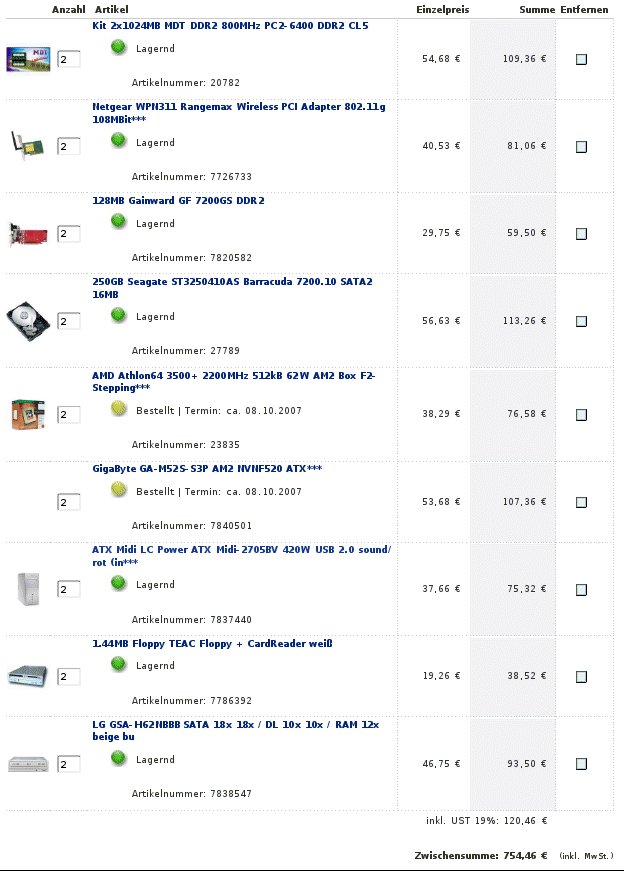The height and width of the screenshot is (871, 624).
Task: Tick the Entfernen box for LG GSA-H62NBBB
Action: (x=581, y=764)
